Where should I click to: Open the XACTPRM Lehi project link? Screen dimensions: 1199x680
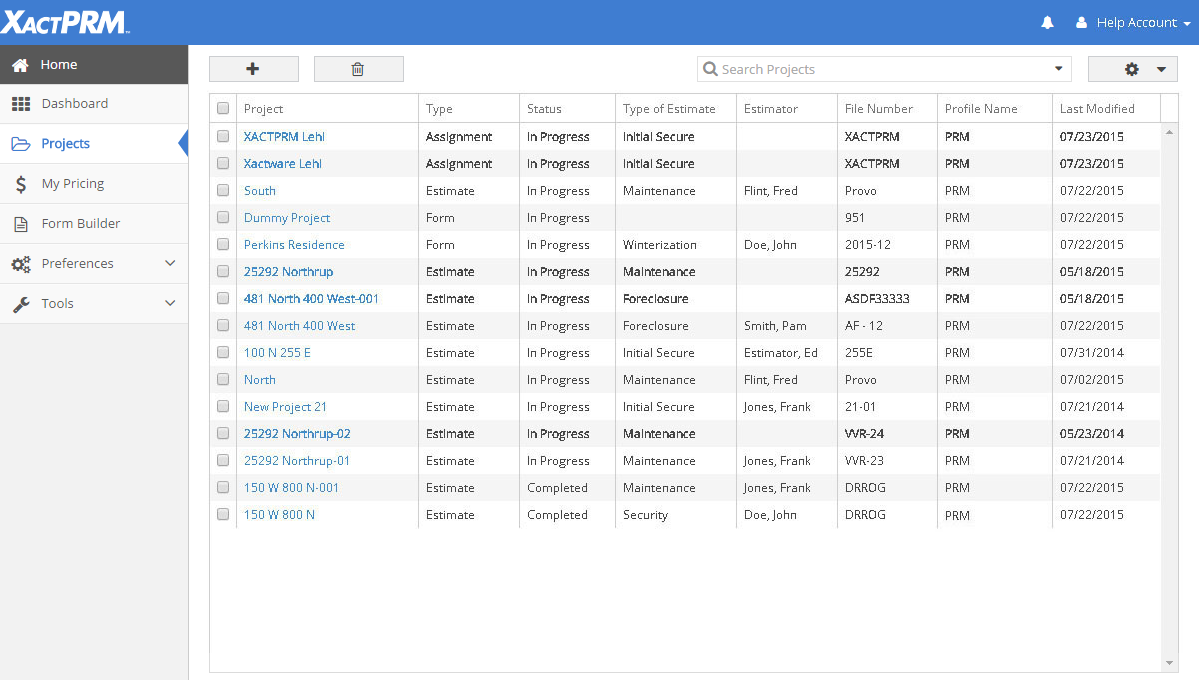click(x=284, y=137)
